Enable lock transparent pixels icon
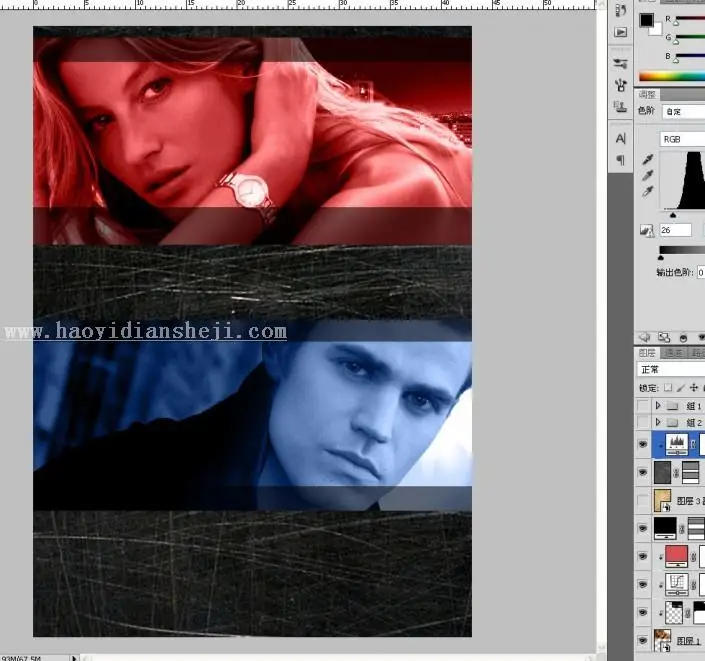Screen dimensions: 705x661 point(669,388)
